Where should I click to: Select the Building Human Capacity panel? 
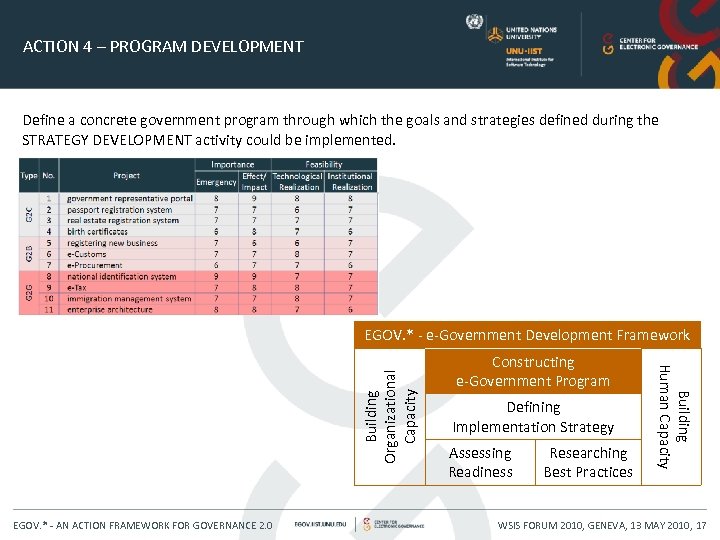coord(671,416)
